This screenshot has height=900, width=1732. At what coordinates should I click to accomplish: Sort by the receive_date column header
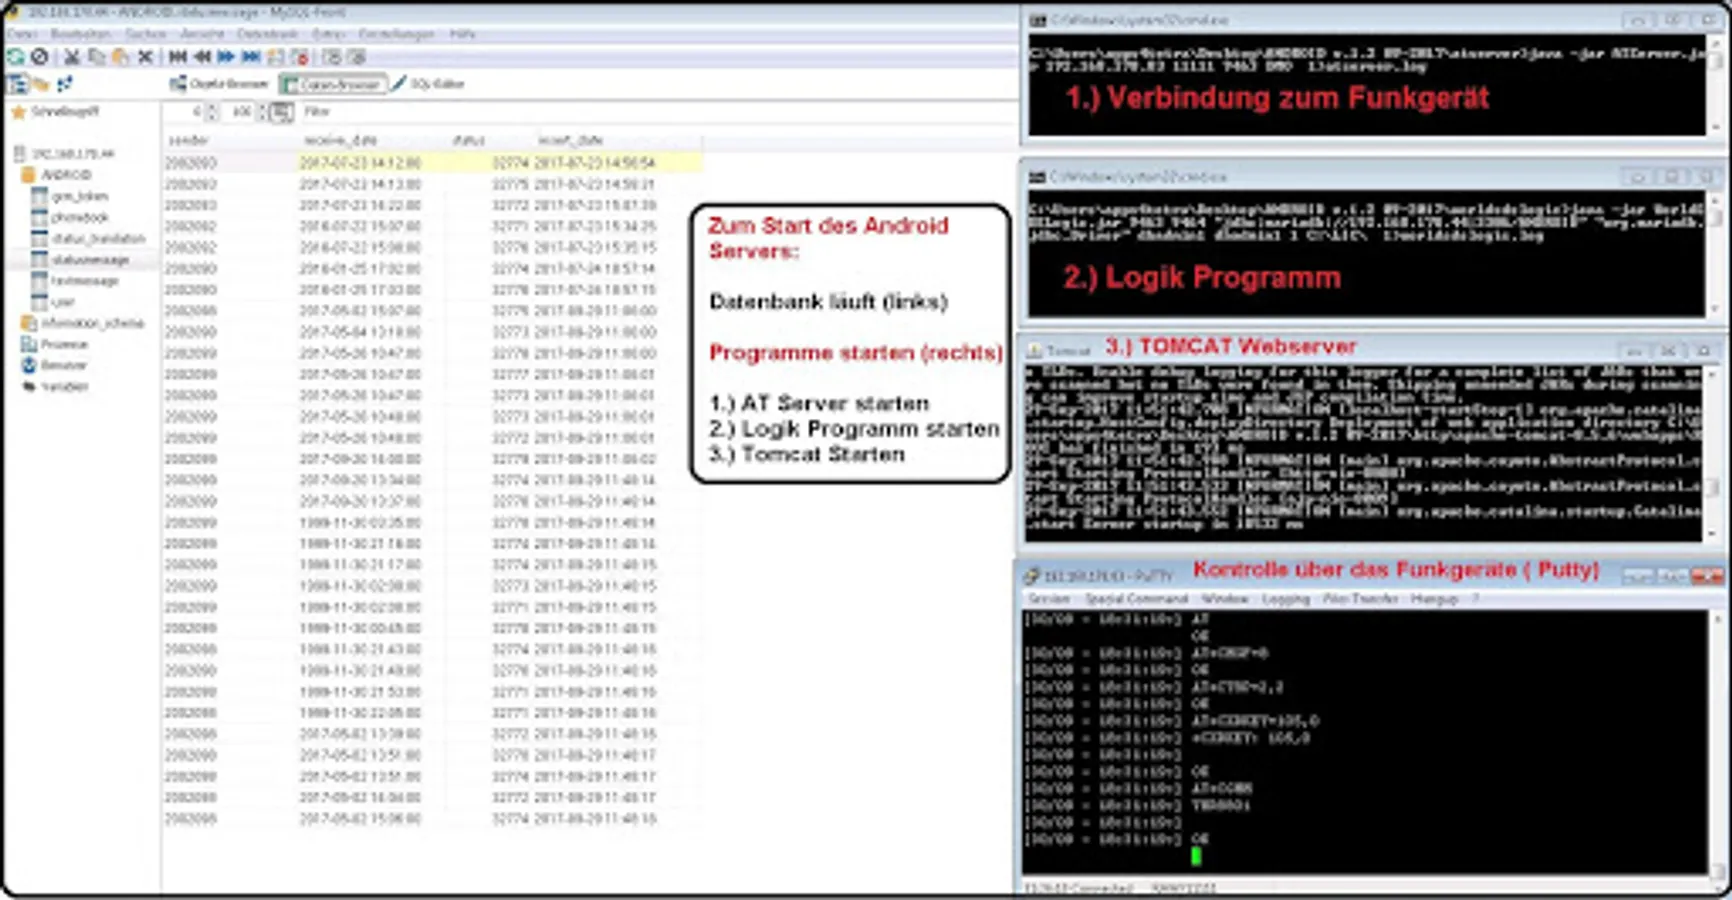coord(371,140)
